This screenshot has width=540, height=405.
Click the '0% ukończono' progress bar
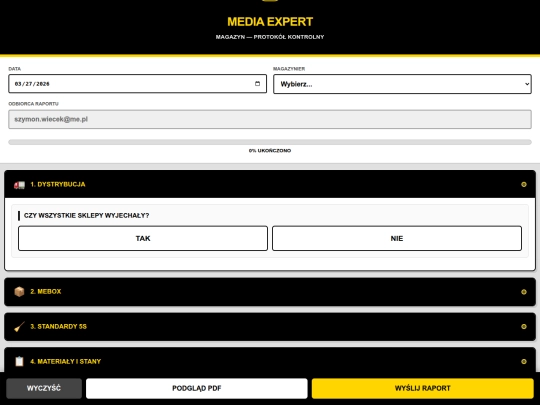pos(270,142)
